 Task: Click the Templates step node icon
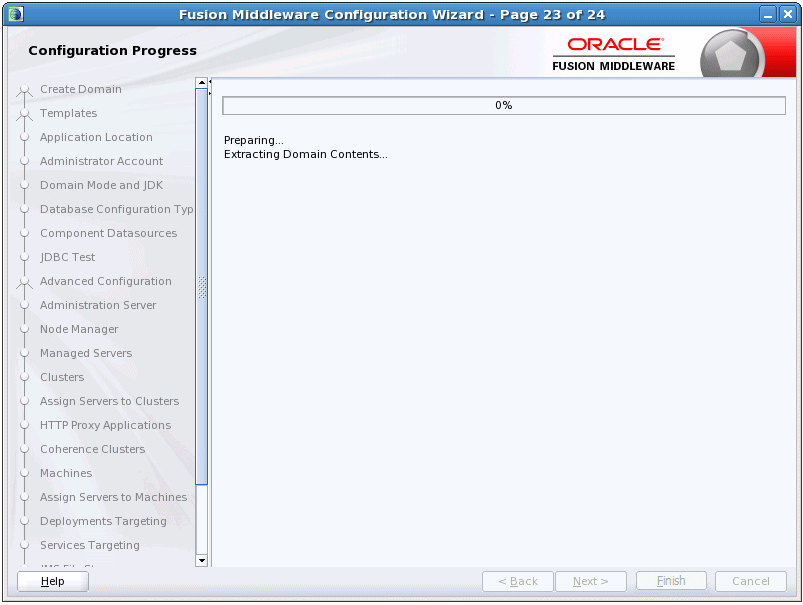click(x=24, y=115)
